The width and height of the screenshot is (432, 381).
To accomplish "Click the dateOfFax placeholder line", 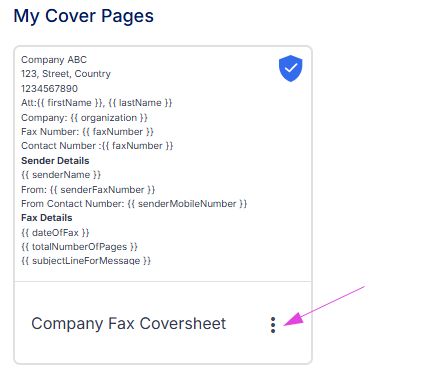I will pyautogui.click(x=55, y=233).
